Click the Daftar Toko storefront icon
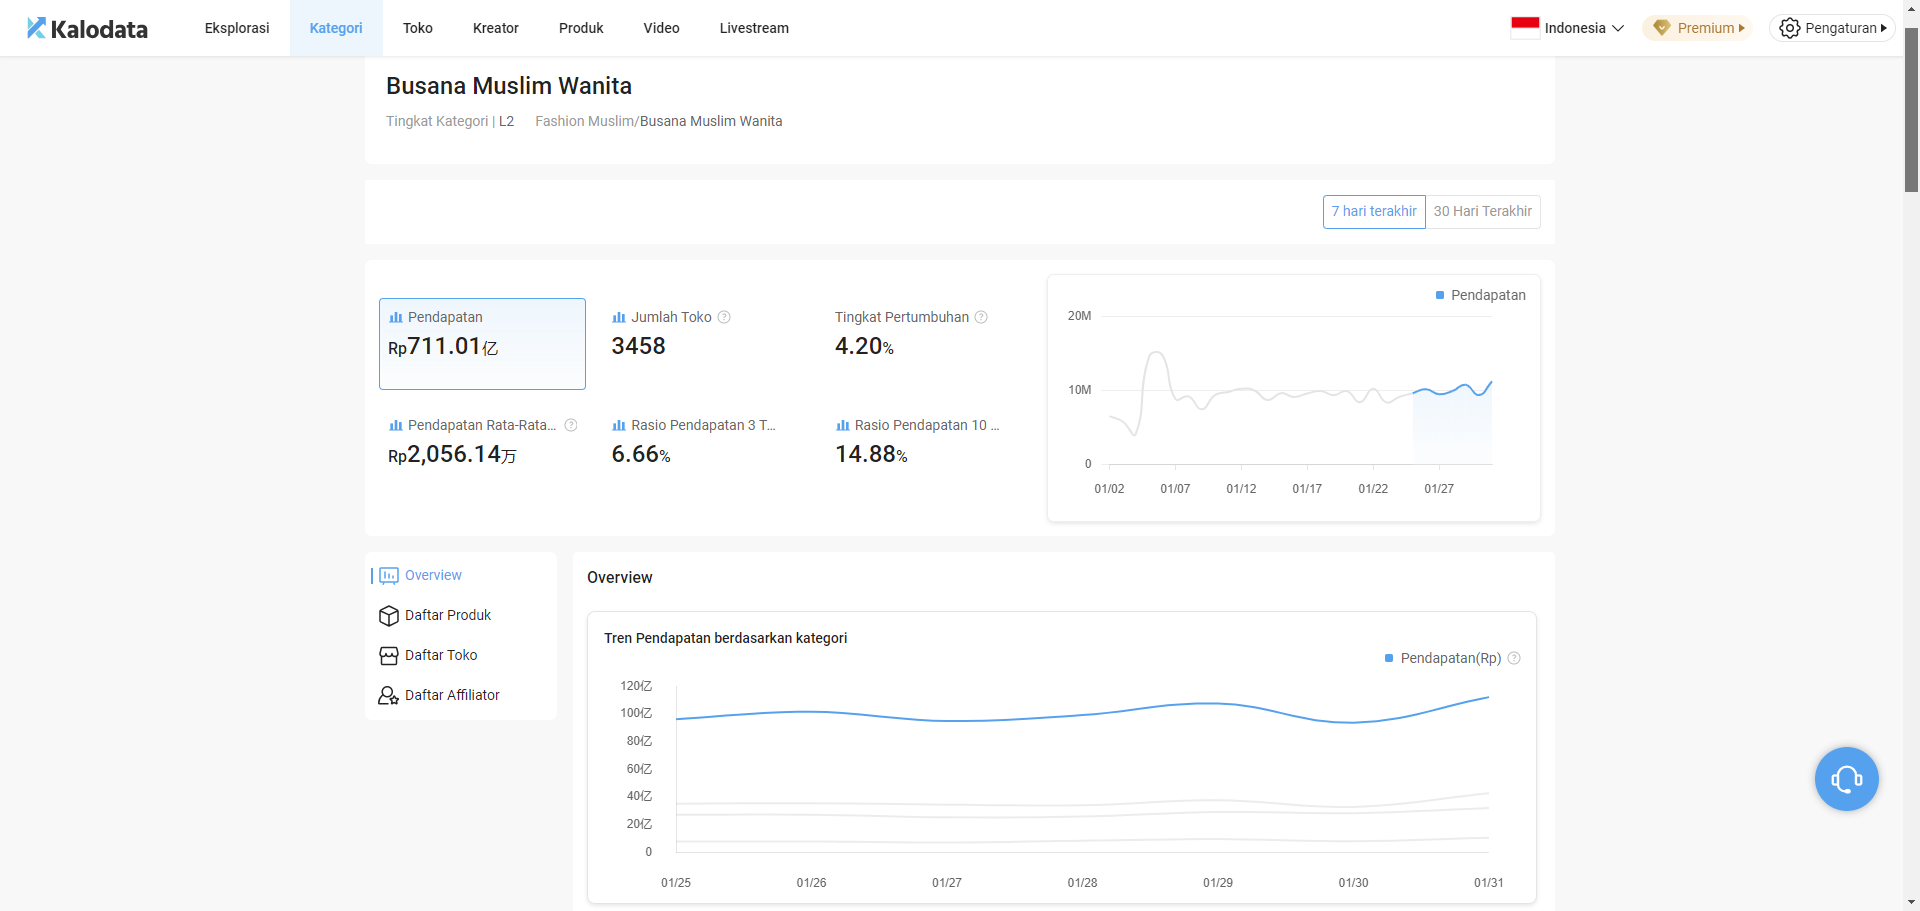The width and height of the screenshot is (1920, 911). pyautogui.click(x=389, y=655)
